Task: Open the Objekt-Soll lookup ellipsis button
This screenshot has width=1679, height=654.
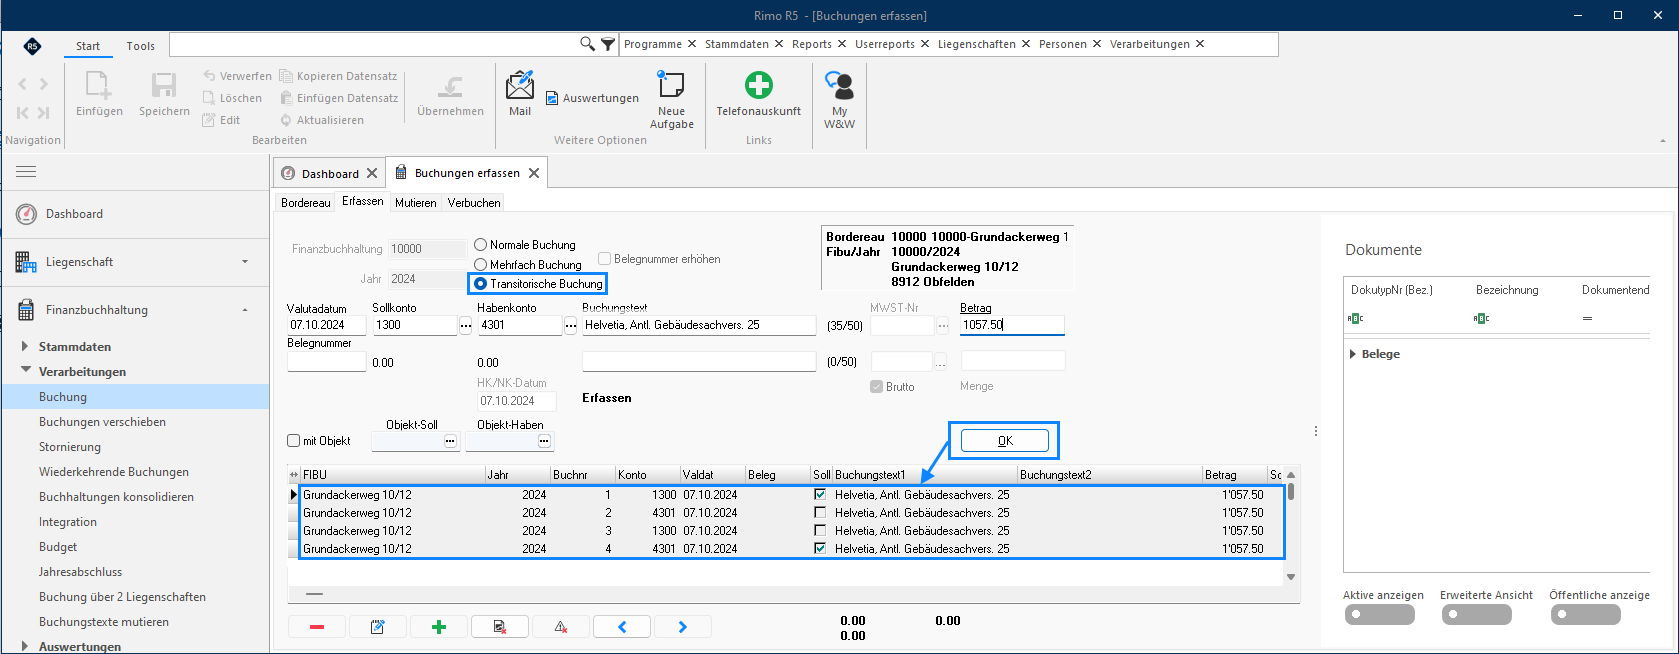Action: tap(450, 441)
